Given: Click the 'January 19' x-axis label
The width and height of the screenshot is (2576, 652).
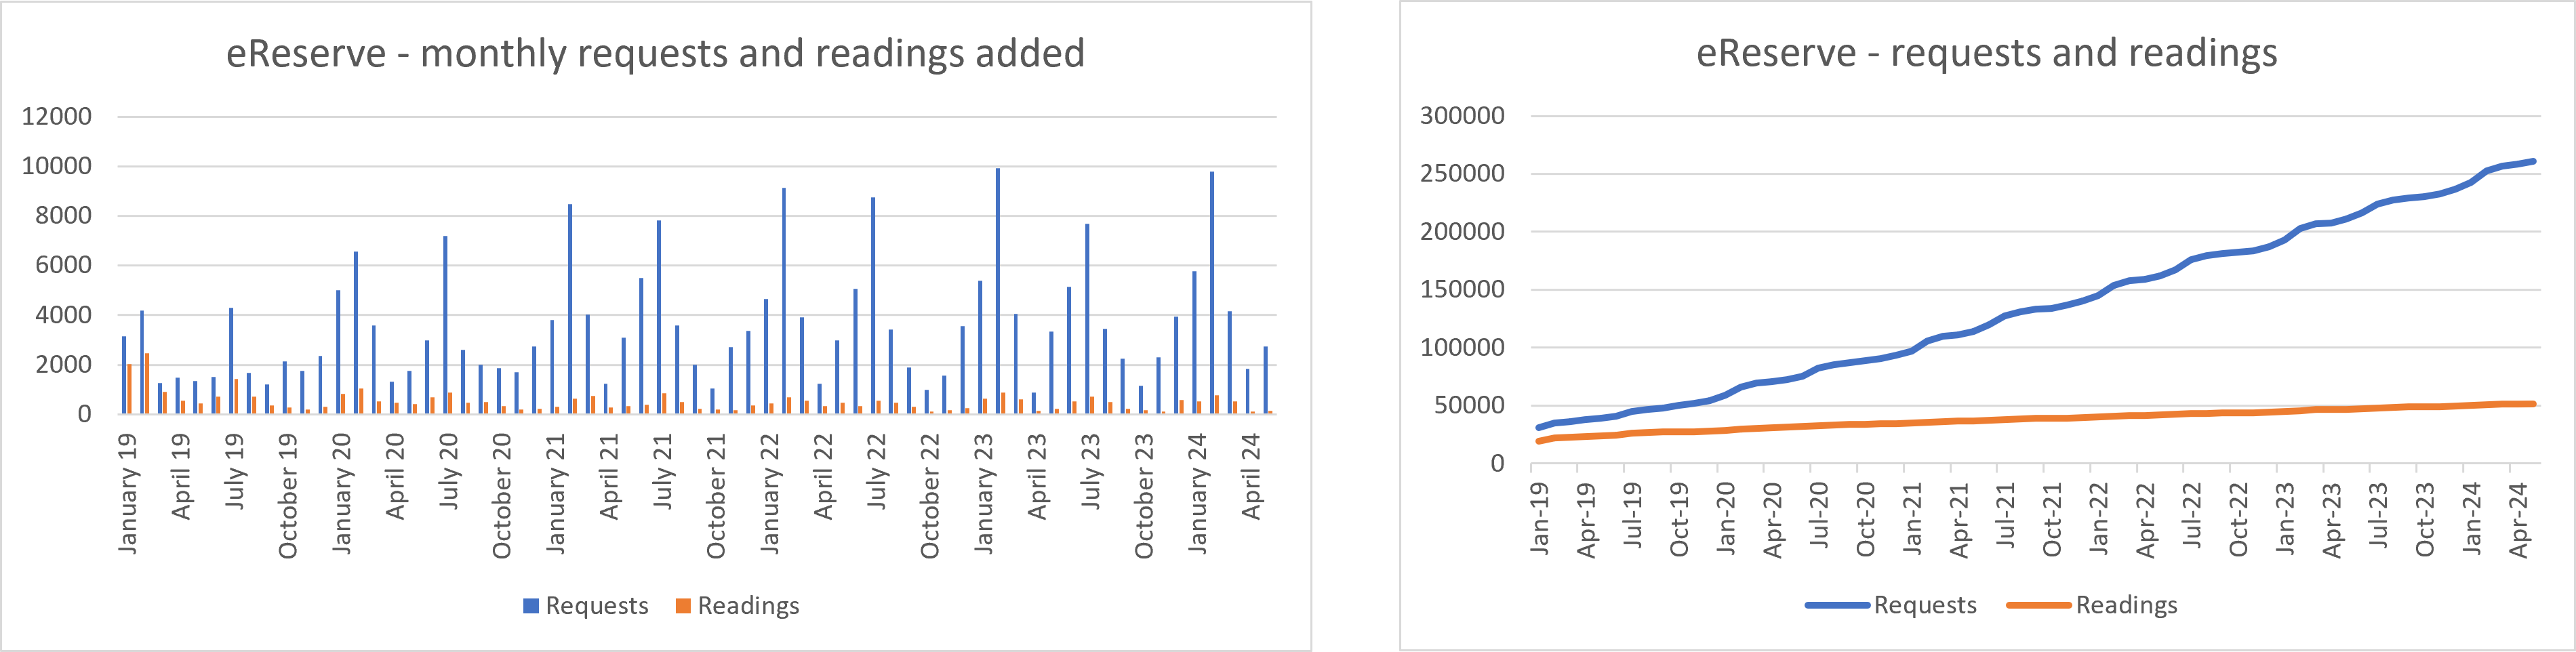Looking at the screenshot, I should pyautogui.click(x=128, y=493).
